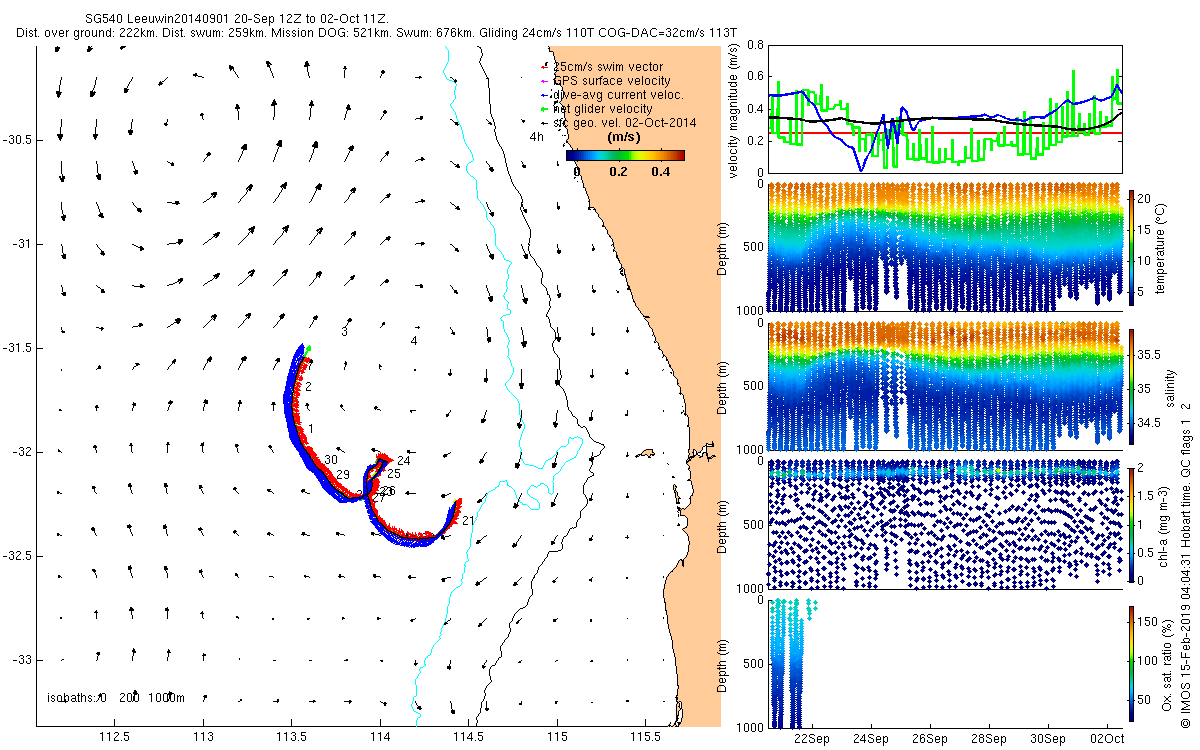Click the 'dive-avg current veloc.' legend entry

tap(618, 95)
